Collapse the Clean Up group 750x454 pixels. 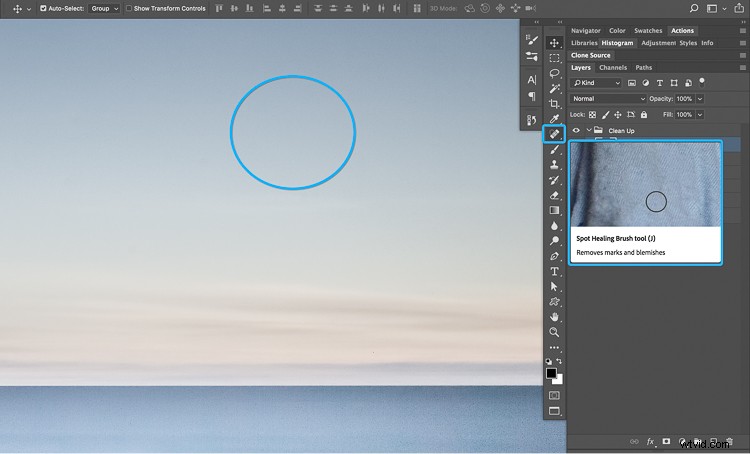[x=589, y=130]
